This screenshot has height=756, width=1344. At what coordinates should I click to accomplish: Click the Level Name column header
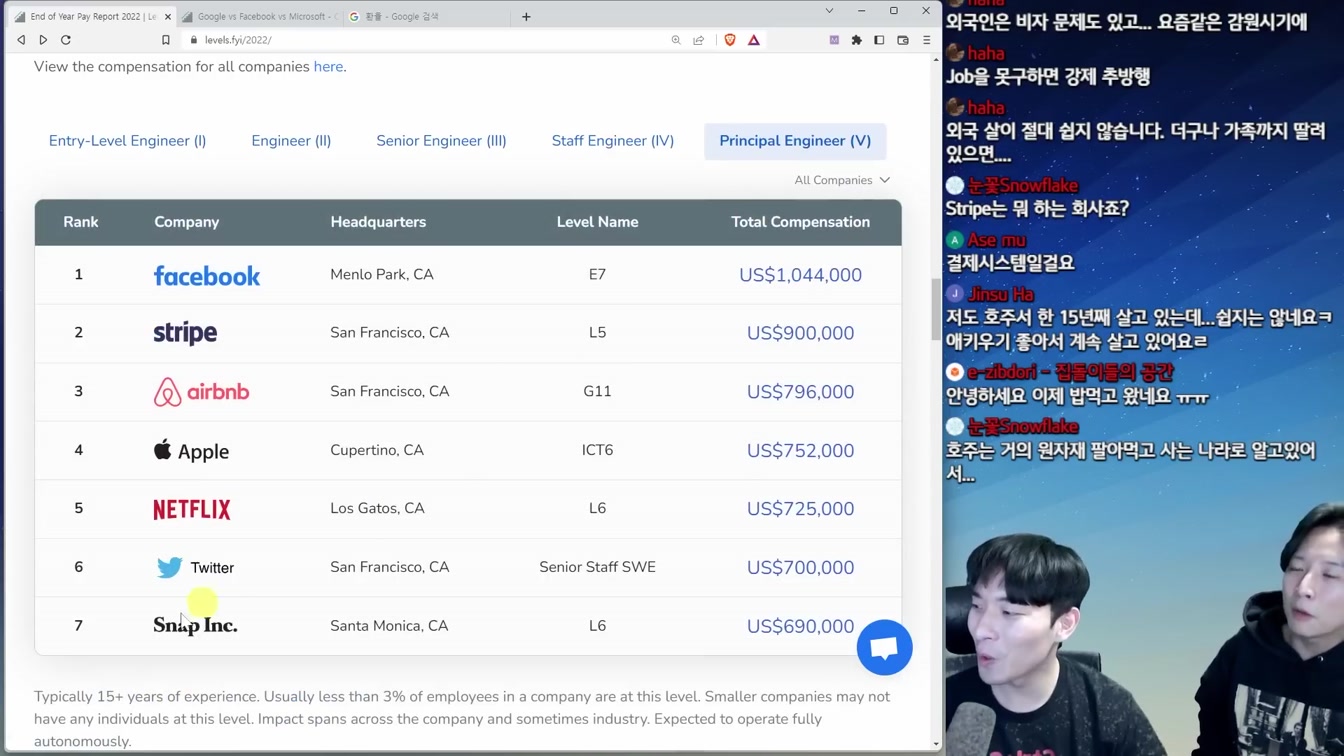(598, 222)
